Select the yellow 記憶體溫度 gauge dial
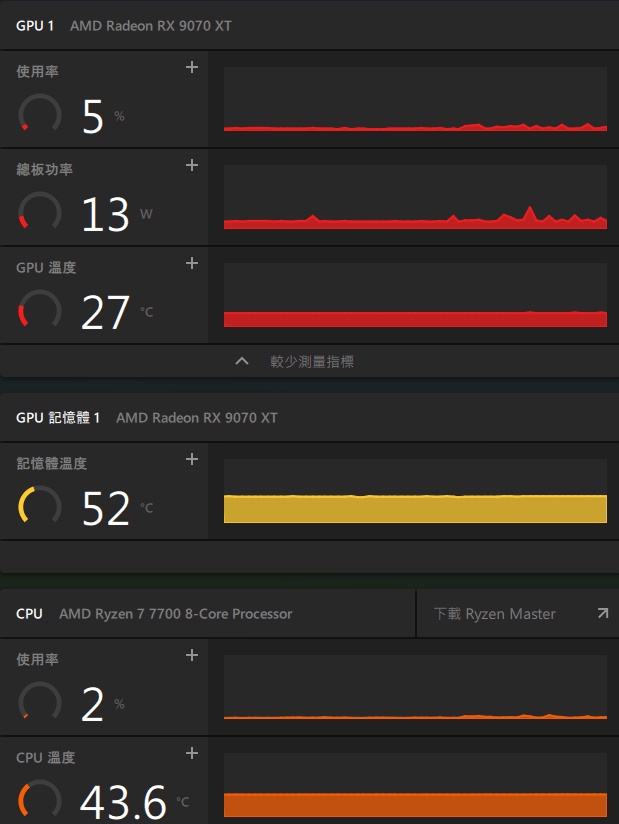Image resolution: width=619 pixels, height=824 pixels. 40,507
